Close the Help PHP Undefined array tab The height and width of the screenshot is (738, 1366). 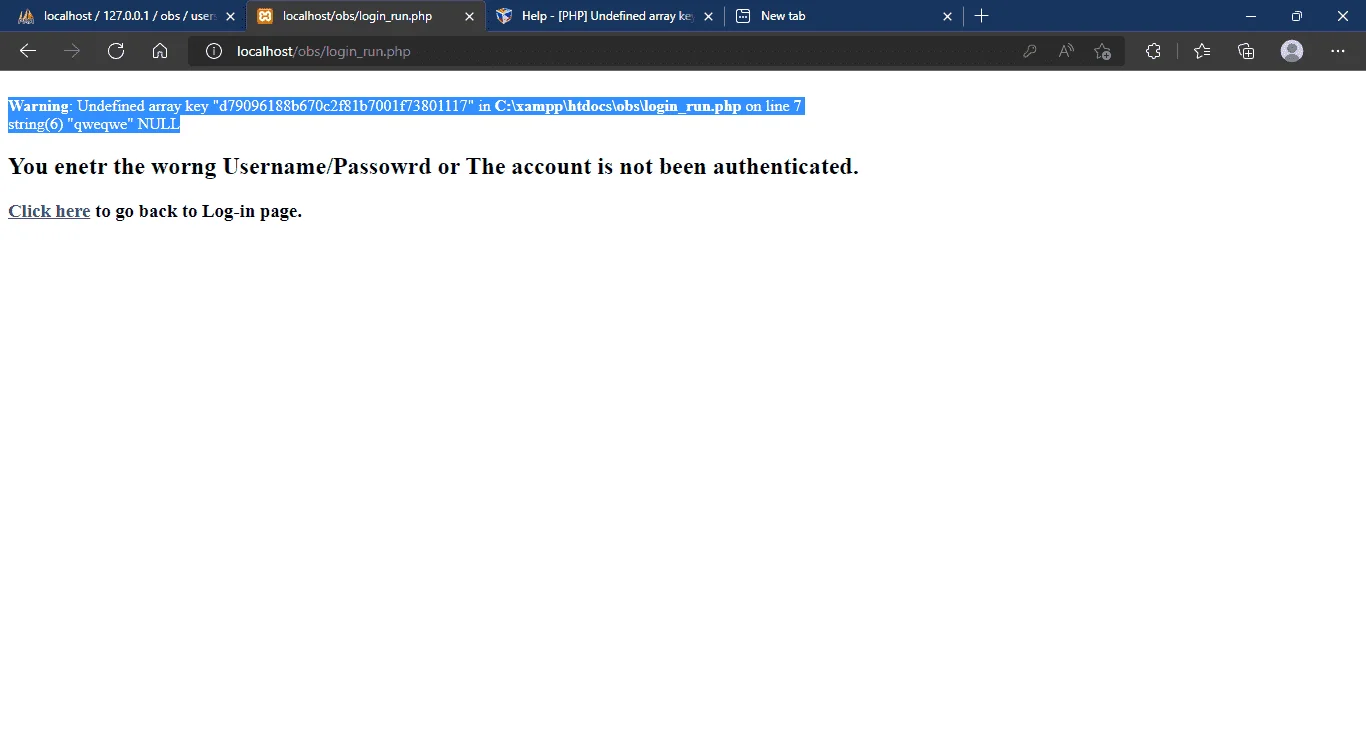click(x=708, y=16)
